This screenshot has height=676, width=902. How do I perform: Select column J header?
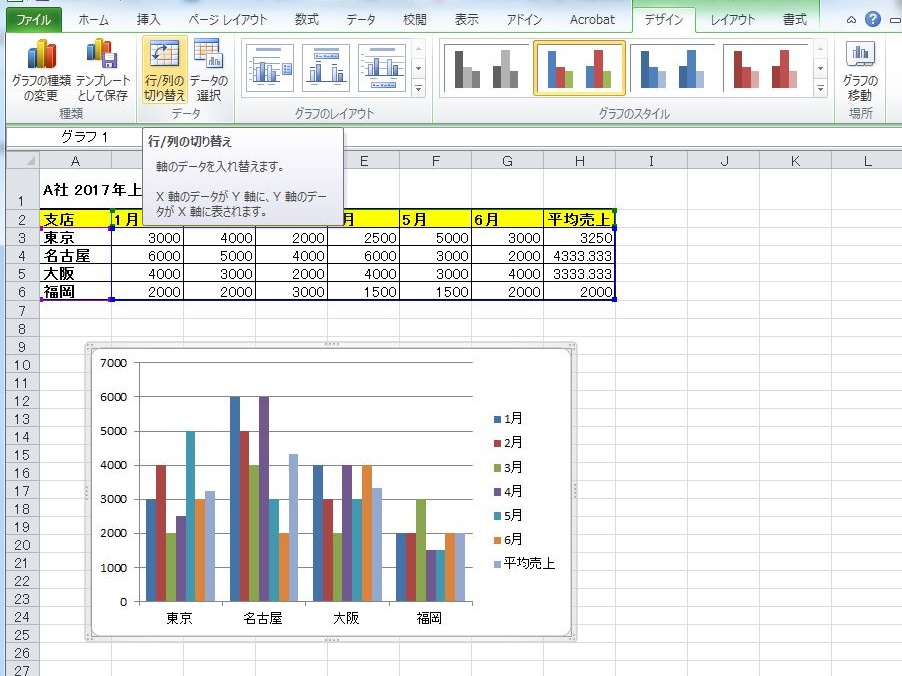723,161
